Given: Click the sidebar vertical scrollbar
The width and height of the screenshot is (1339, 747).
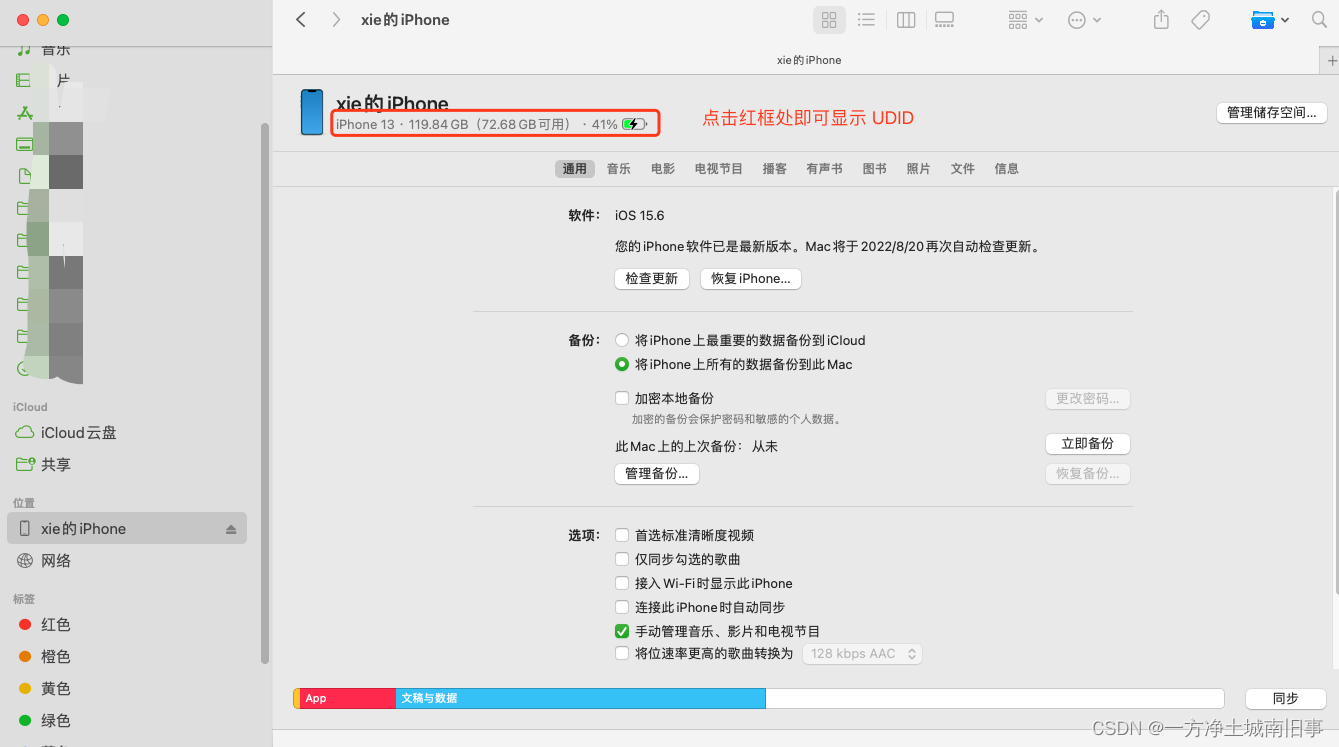Looking at the screenshot, I should pos(264,393).
